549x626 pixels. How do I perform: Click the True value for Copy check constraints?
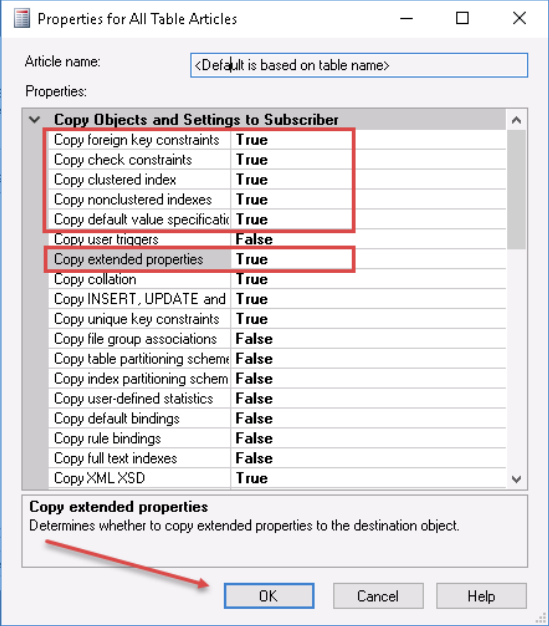tap(252, 160)
